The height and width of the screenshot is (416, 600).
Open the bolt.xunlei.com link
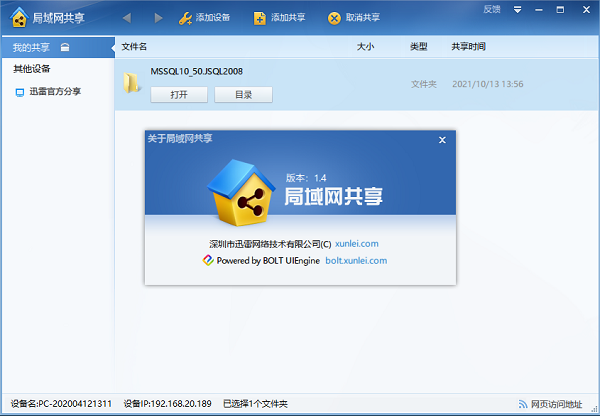[x=356, y=260]
